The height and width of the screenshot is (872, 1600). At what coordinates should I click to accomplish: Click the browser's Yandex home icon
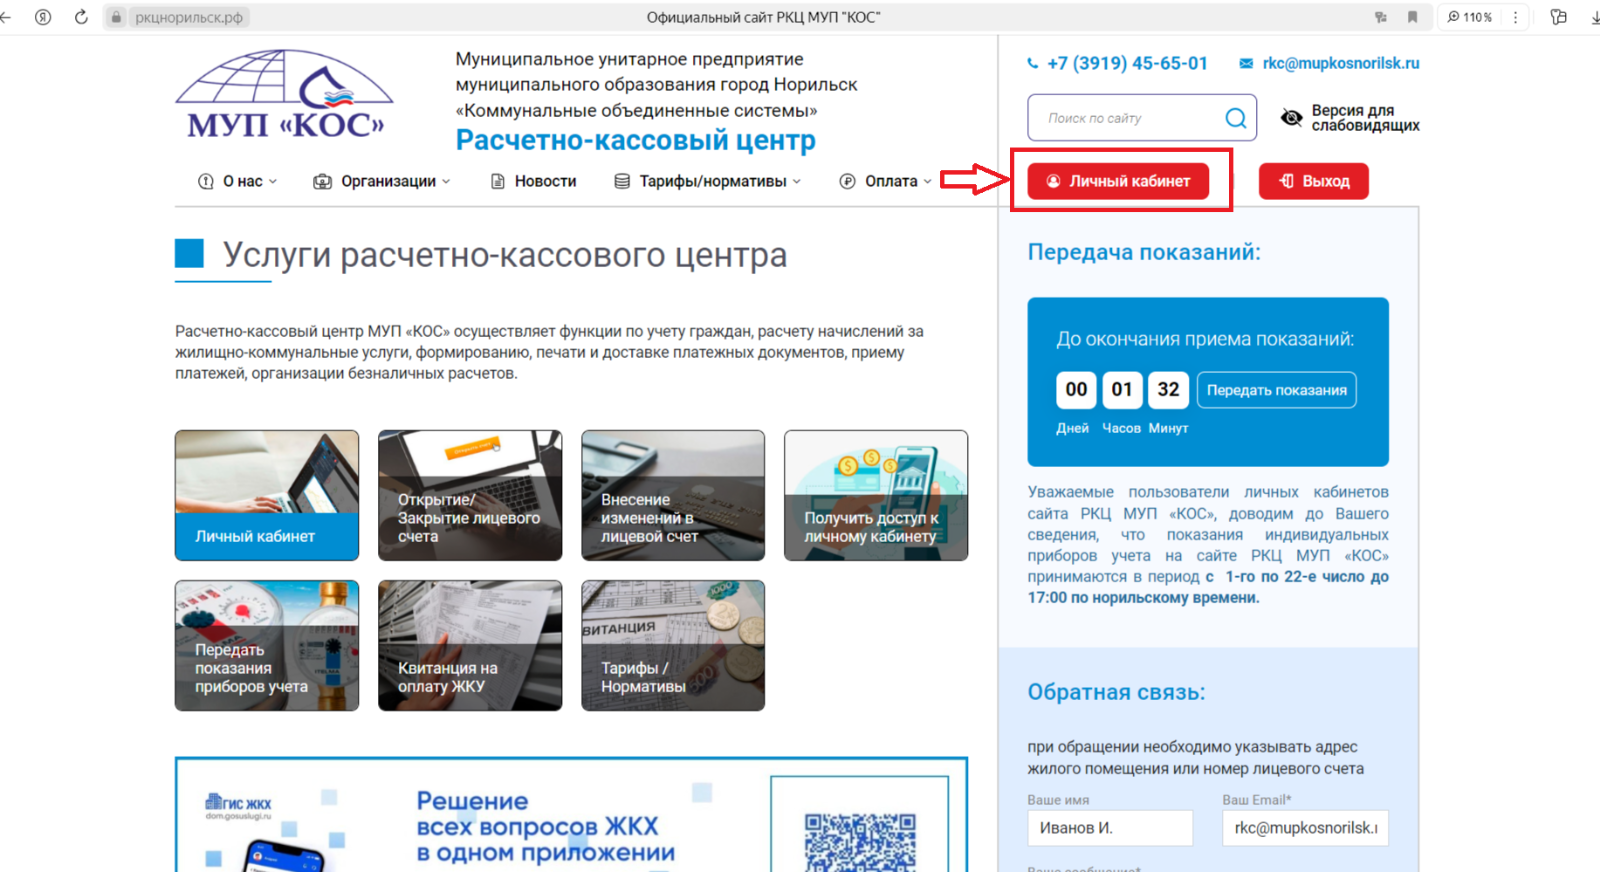[43, 17]
